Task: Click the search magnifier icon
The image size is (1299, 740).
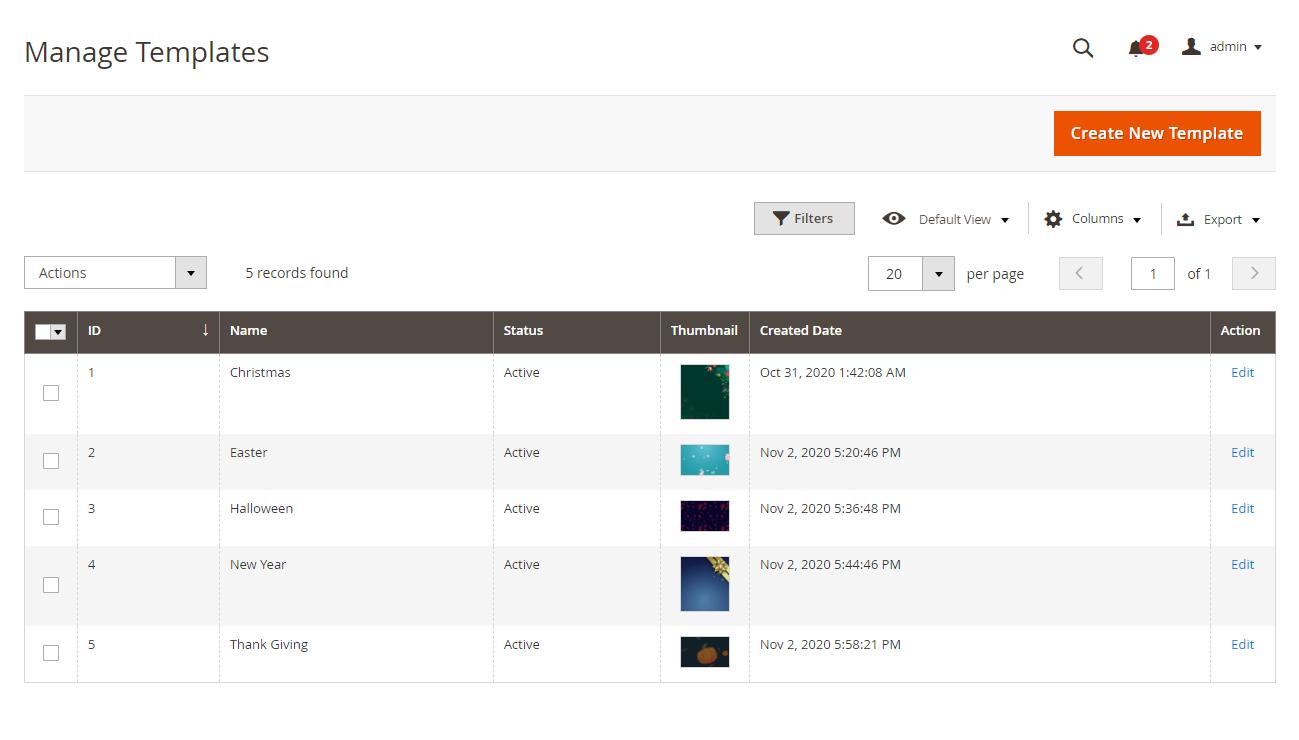Action: coord(1082,48)
